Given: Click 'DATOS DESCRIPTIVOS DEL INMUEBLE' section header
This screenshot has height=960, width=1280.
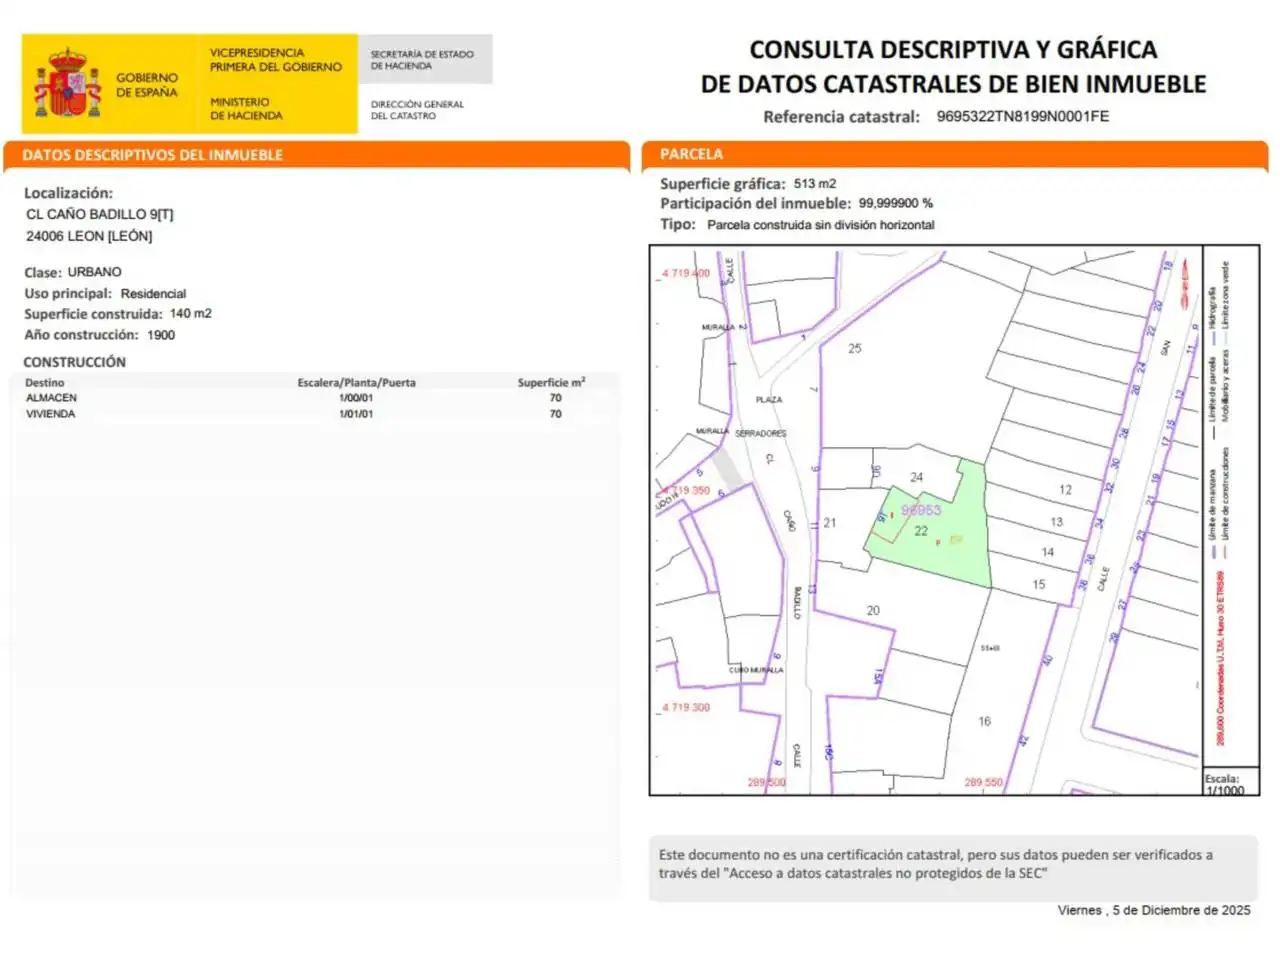Looking at the screenshot, I should 153,155.
